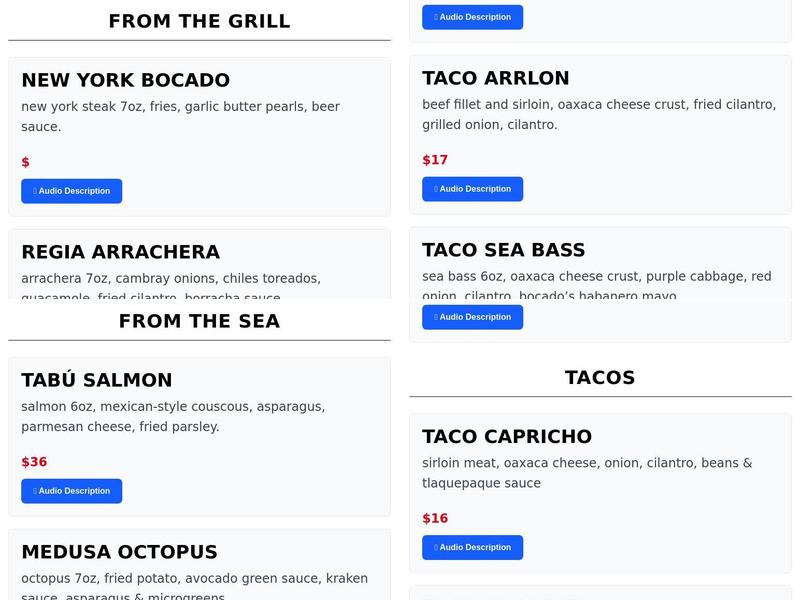Select the Tabú Salmon dish title
The image size is (800, 600).
point(97,380)
